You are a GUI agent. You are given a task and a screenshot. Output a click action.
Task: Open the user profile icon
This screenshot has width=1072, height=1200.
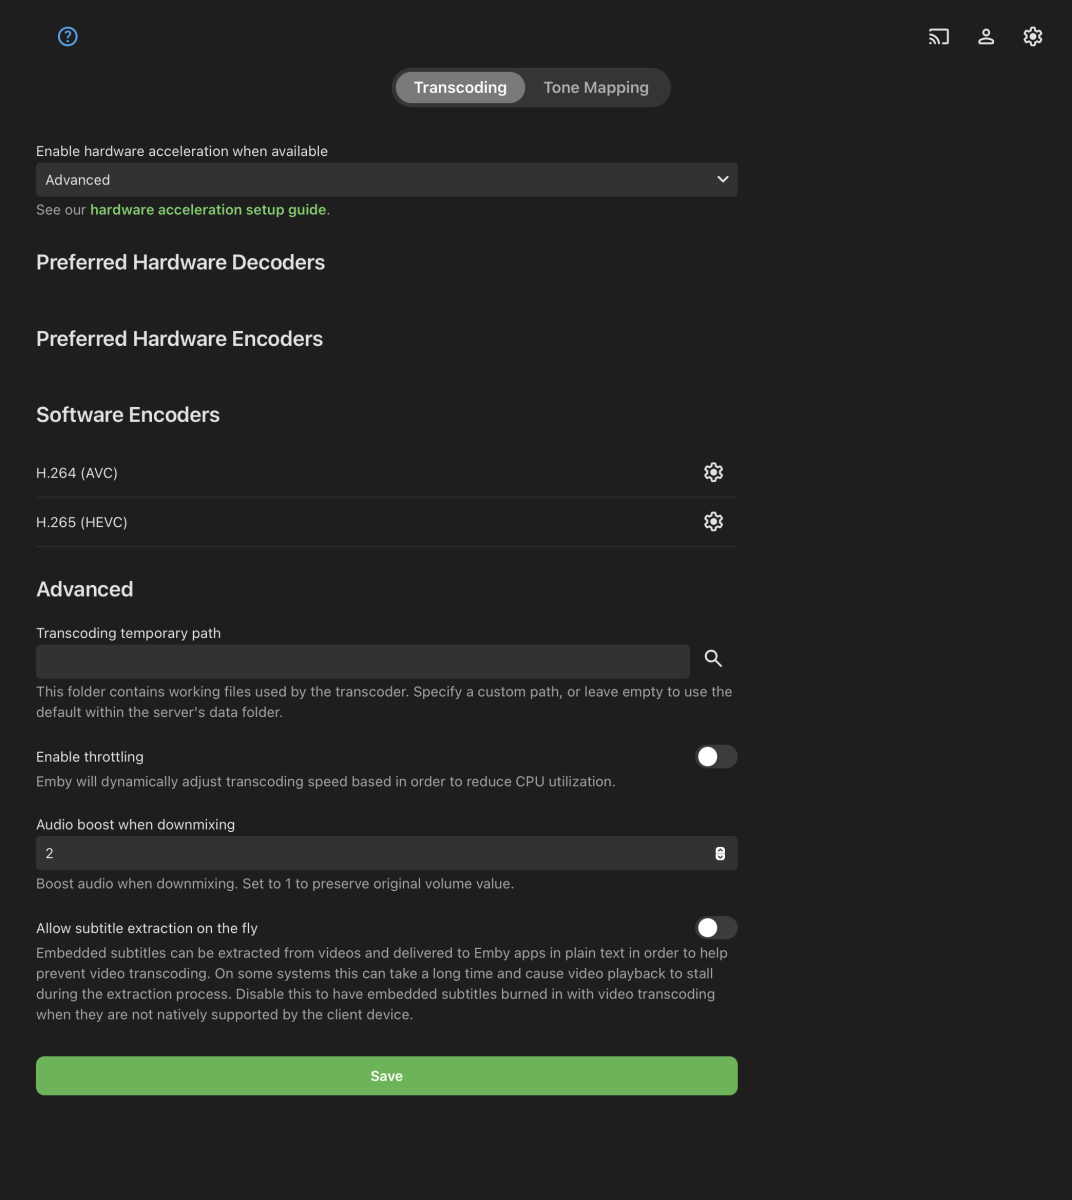(x=986, y=36)
